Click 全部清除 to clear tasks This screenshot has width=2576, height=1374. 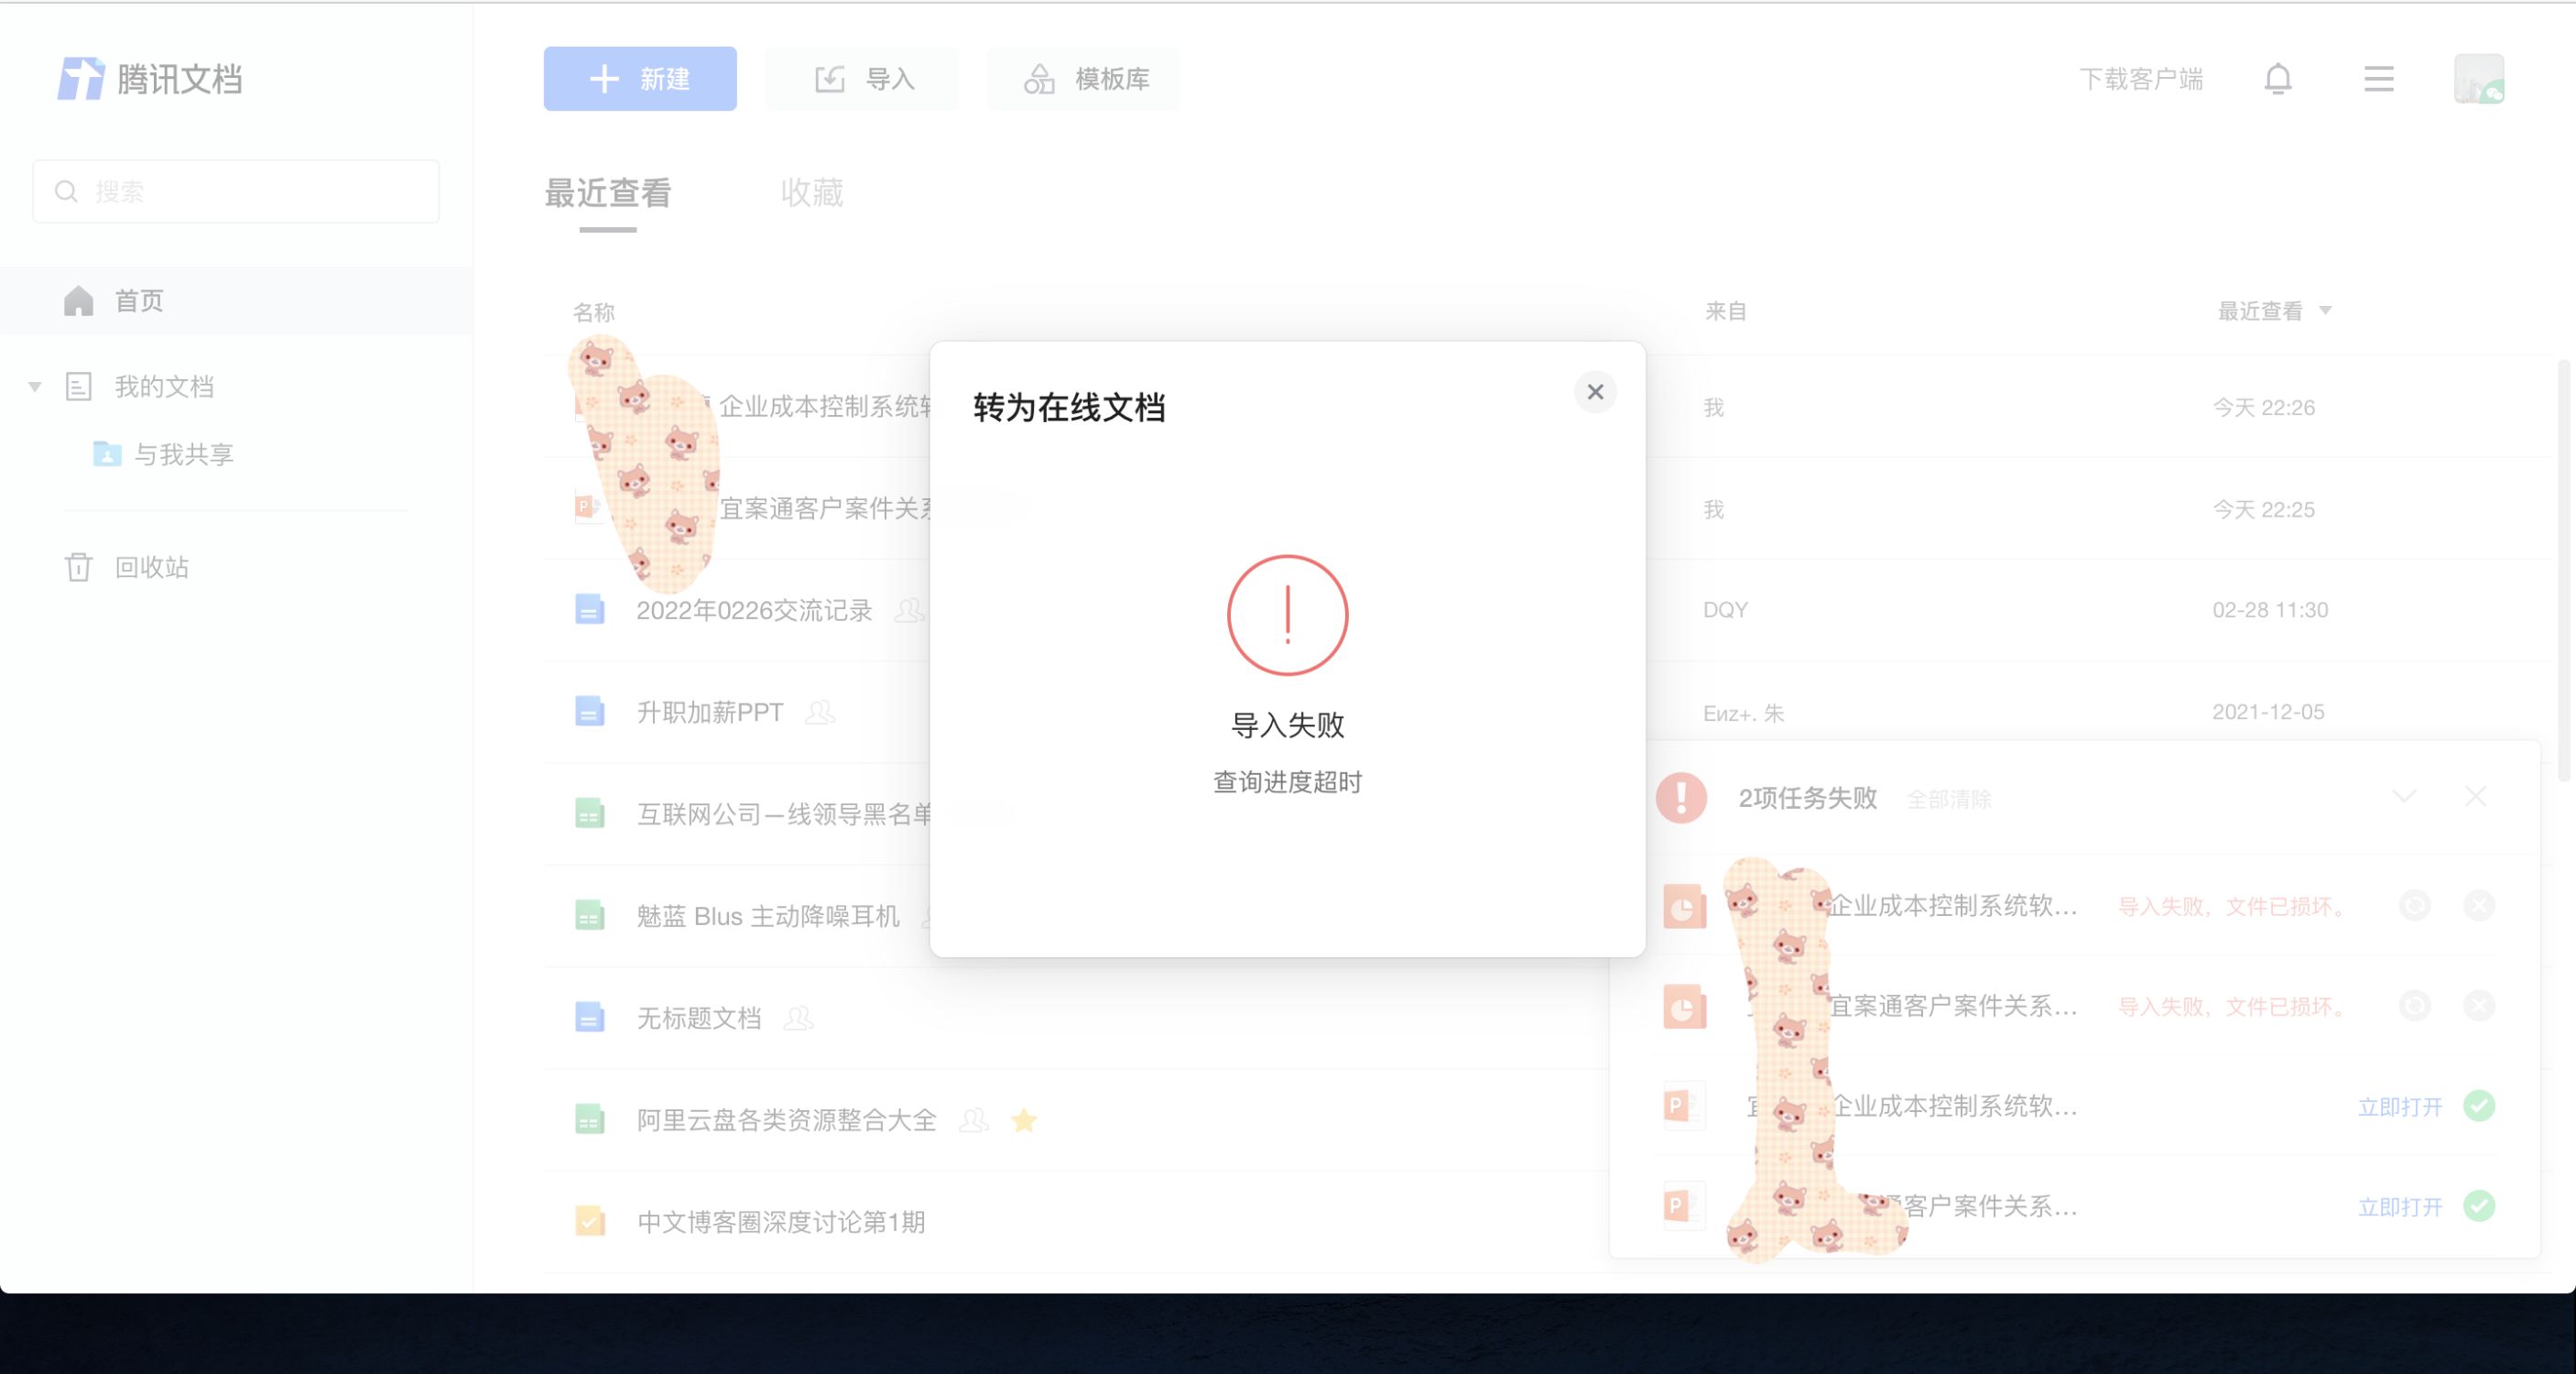point(1948,799)
